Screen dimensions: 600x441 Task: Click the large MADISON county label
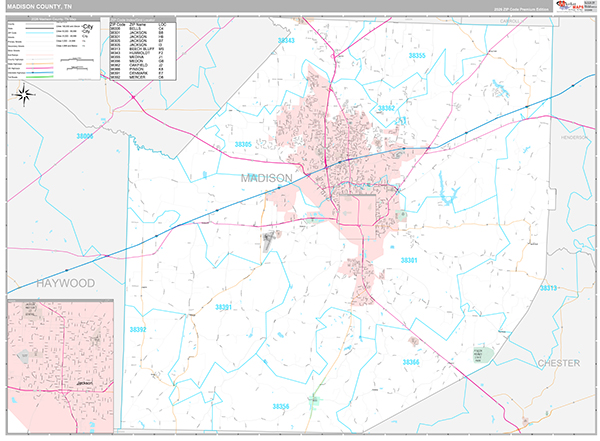[267, 178]
